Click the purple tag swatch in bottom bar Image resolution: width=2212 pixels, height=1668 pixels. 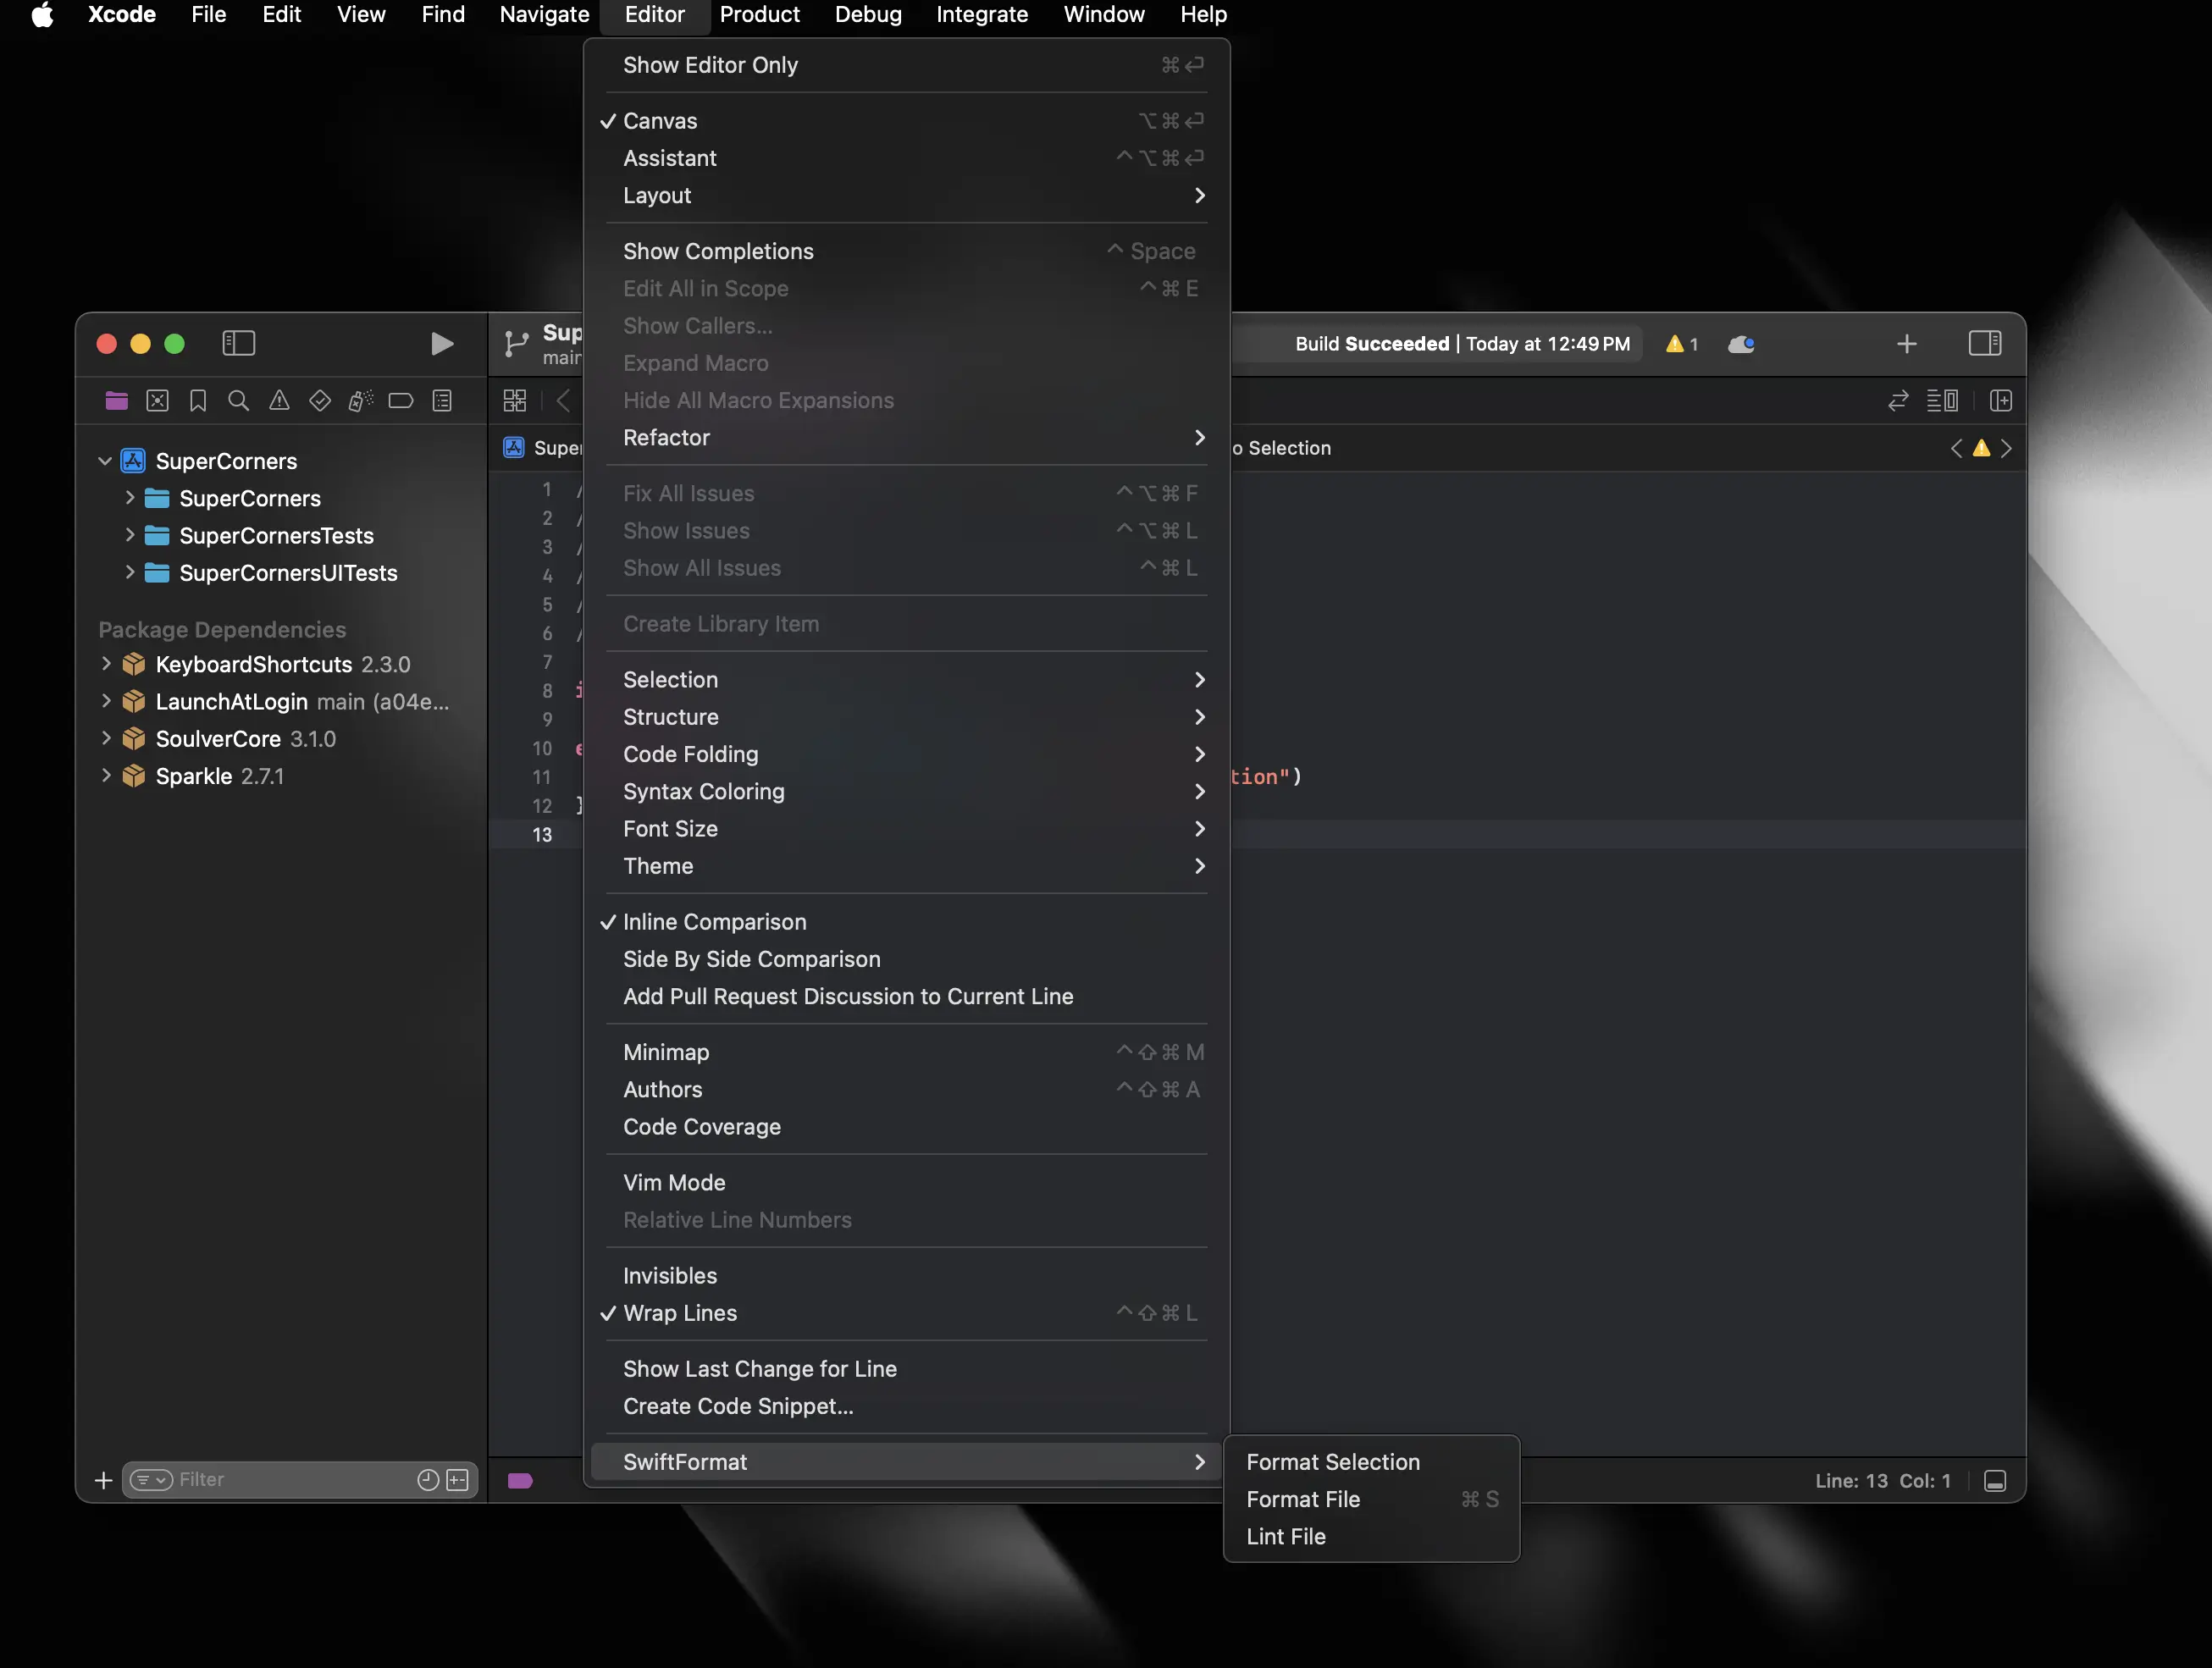pyautogui.click(x=520, y=1481)
